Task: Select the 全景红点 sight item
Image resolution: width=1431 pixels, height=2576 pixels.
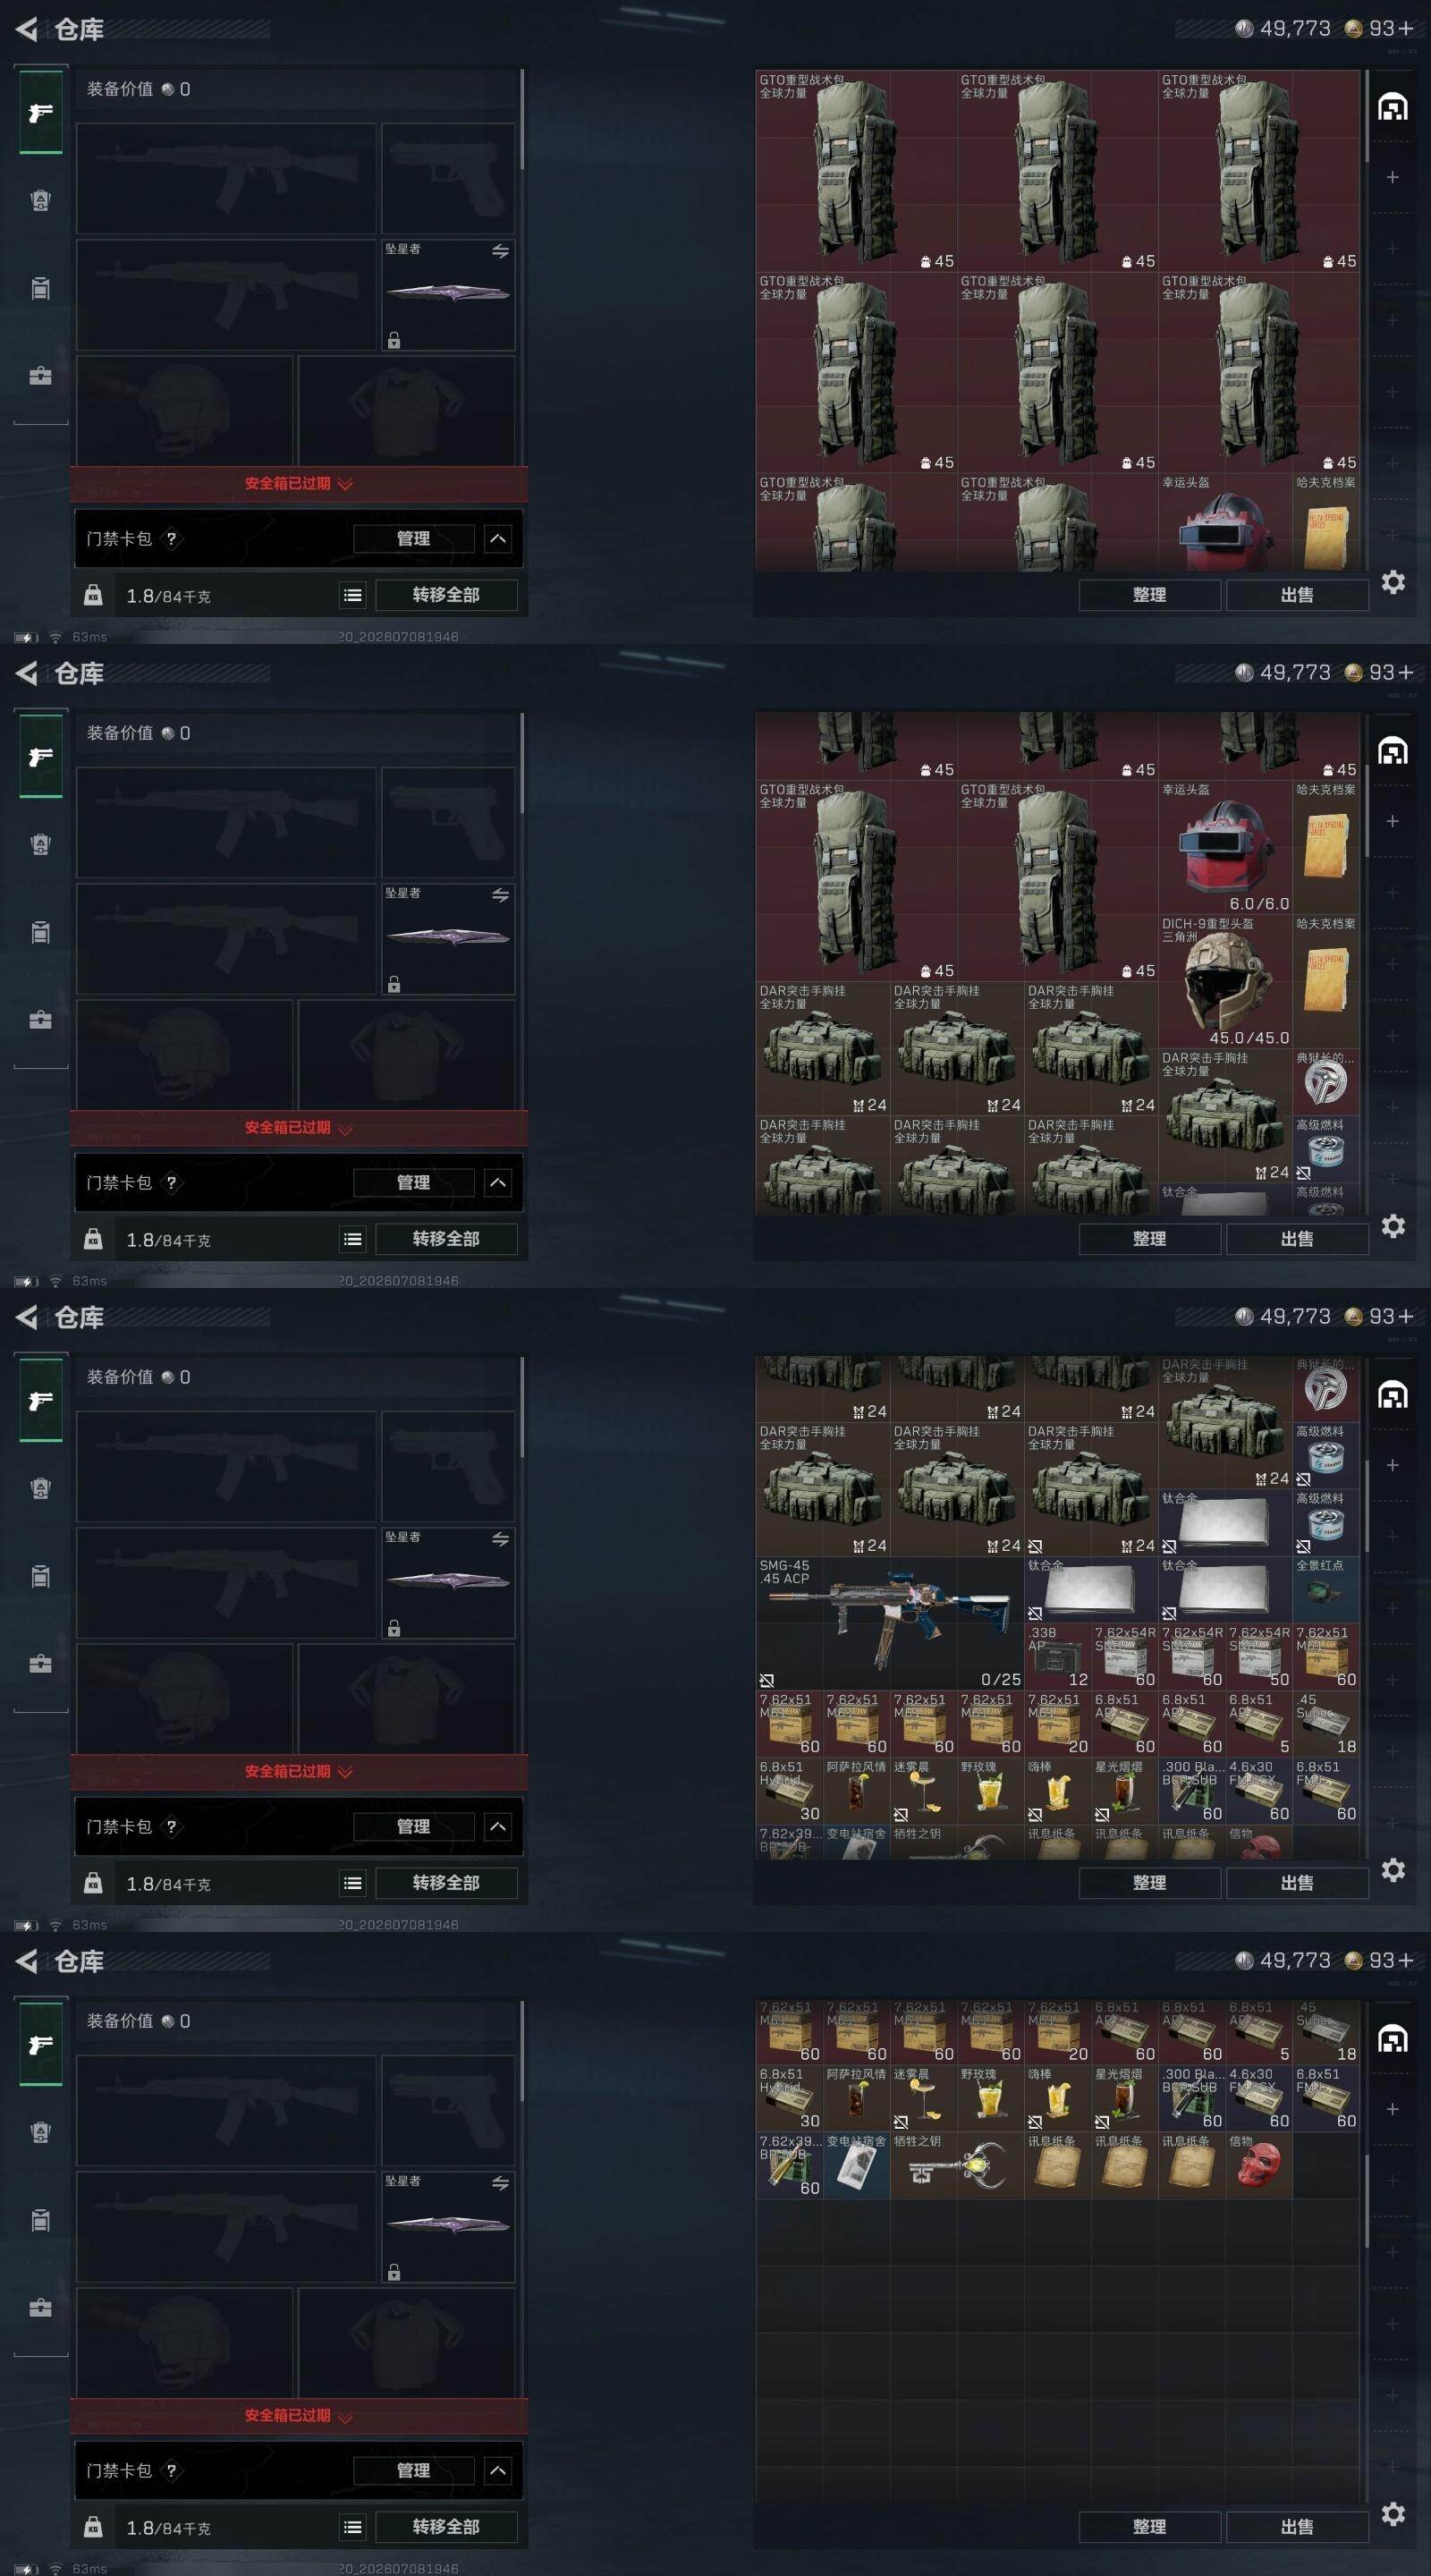Action: point(1326,1590)
